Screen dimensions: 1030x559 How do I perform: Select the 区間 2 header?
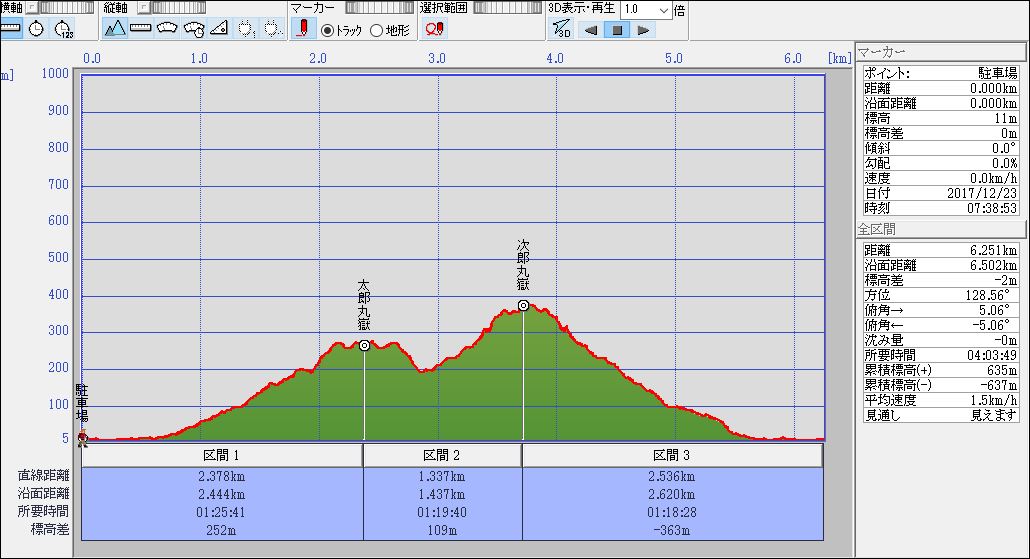click(x=442, y=455)
